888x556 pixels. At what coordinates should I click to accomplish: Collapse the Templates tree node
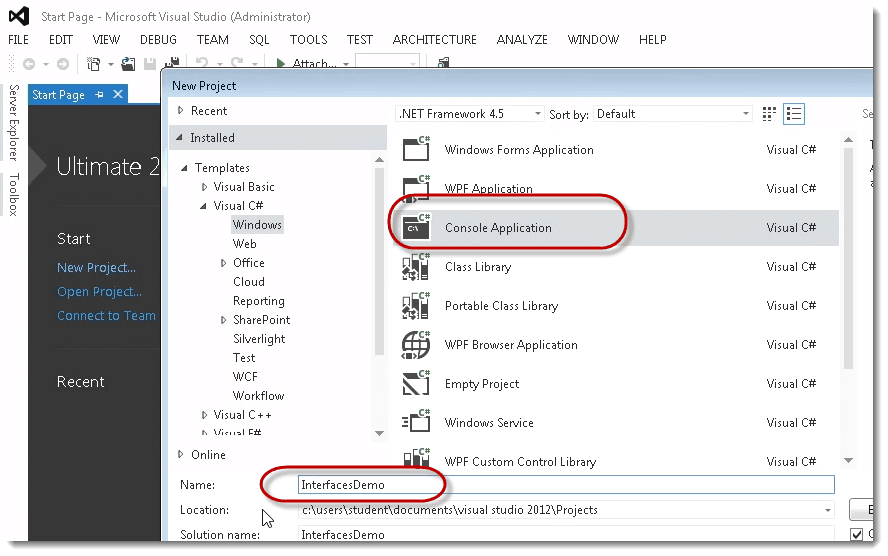point(185,168)
